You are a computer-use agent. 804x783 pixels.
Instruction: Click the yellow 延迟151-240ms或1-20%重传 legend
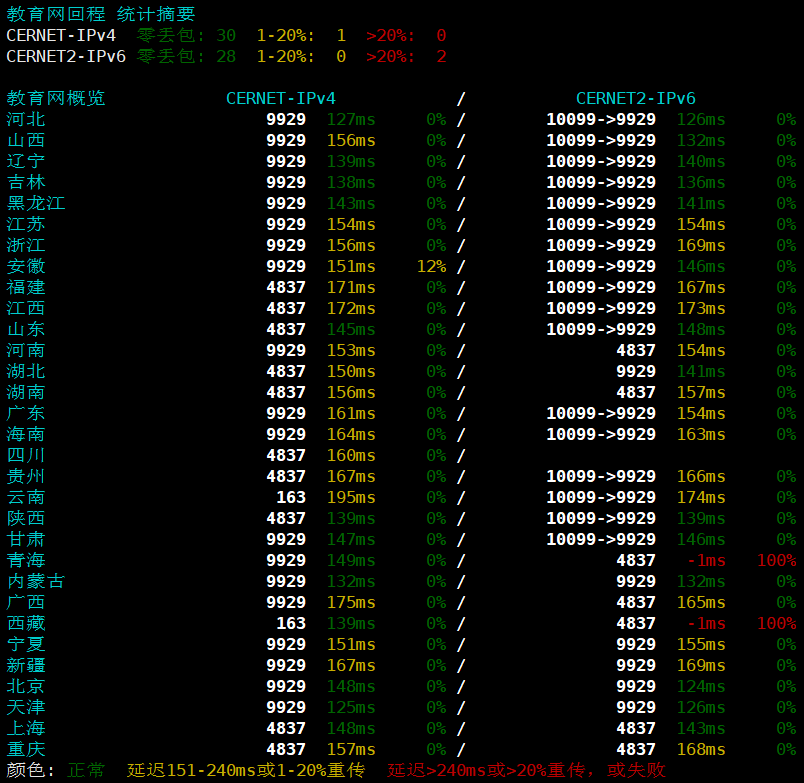246,770
